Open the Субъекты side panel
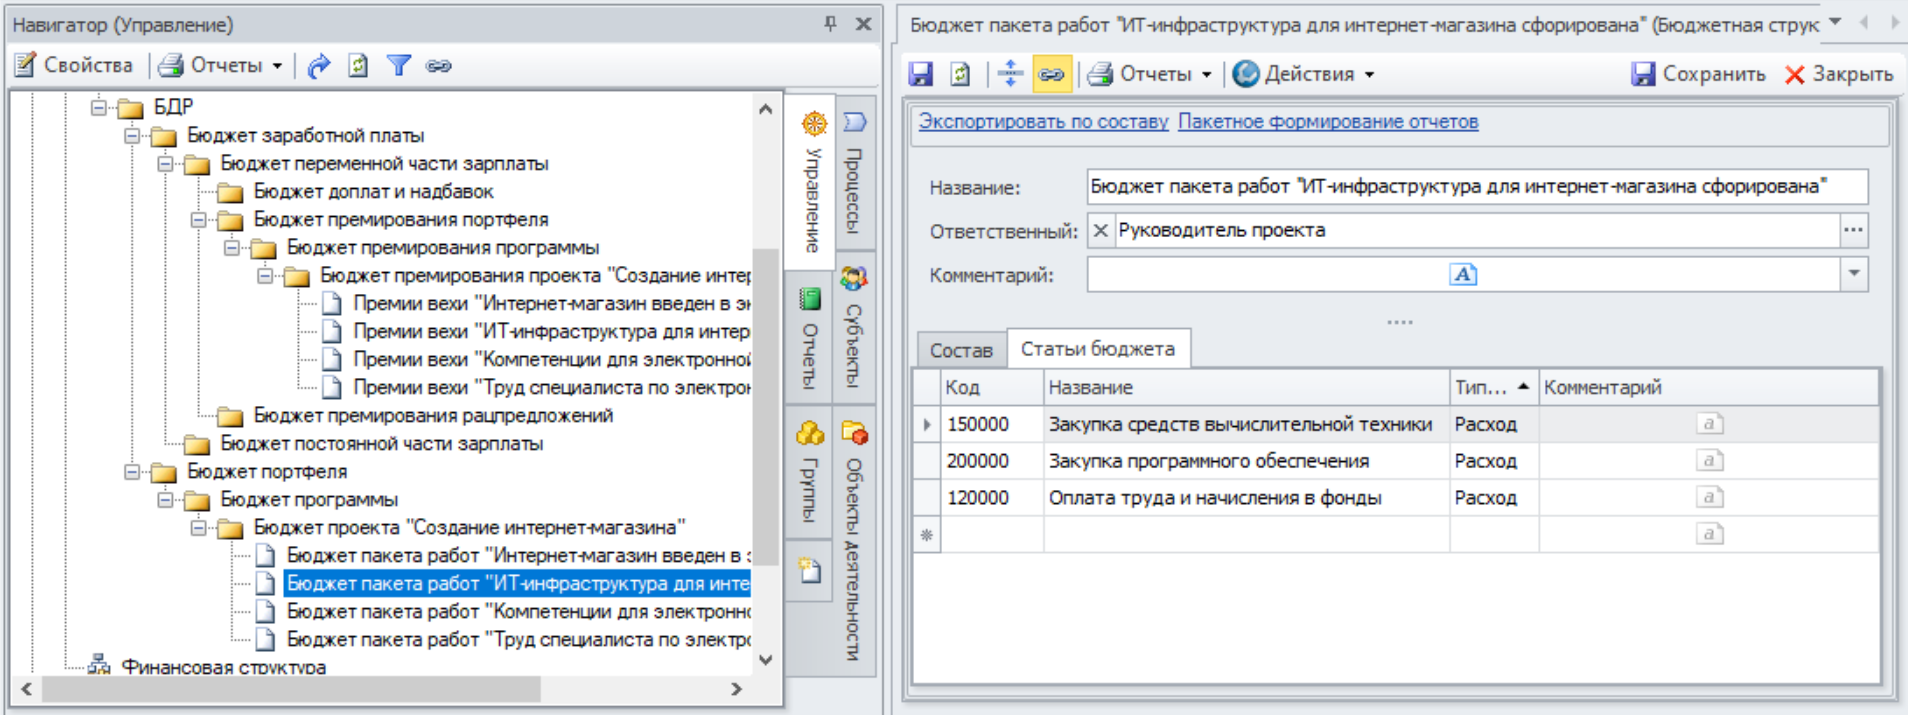This screenshot has height=715, width=1908. tap(853, 330)
